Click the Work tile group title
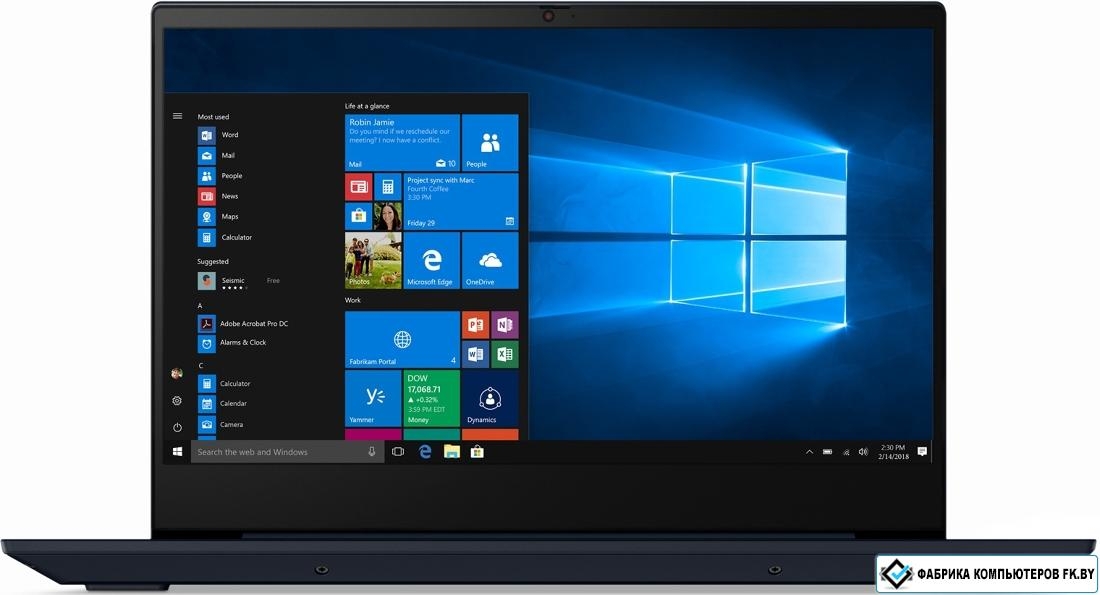 353,300
